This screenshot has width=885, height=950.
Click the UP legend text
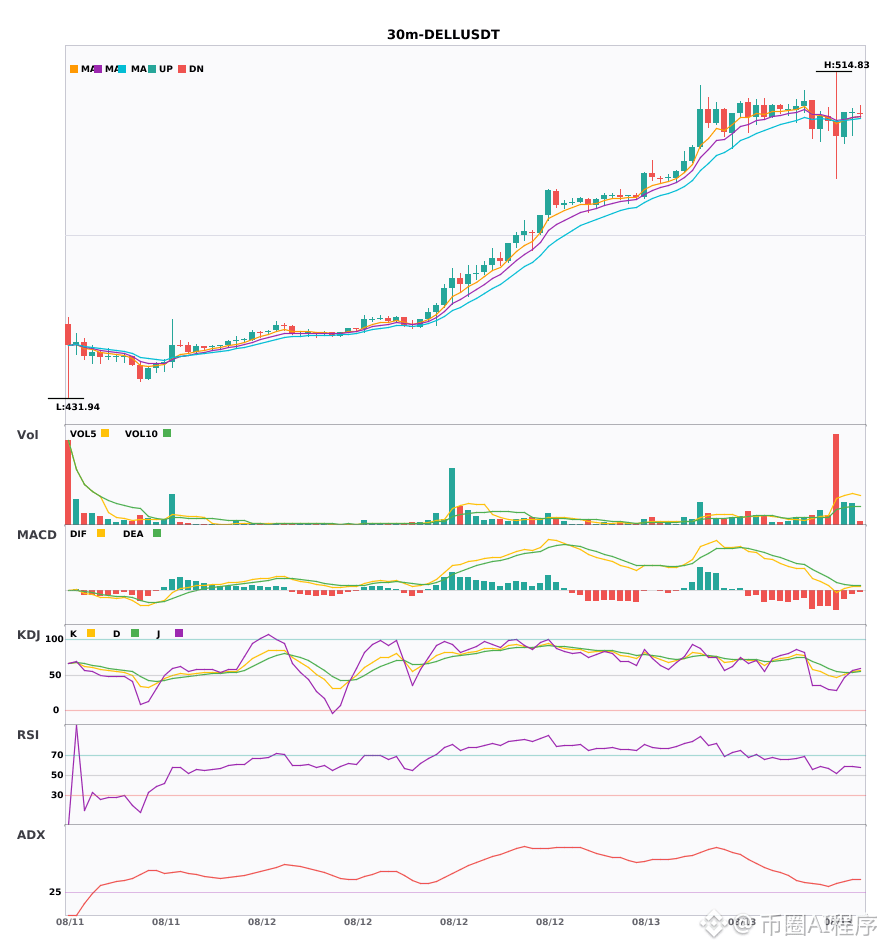tap(166, 69)
